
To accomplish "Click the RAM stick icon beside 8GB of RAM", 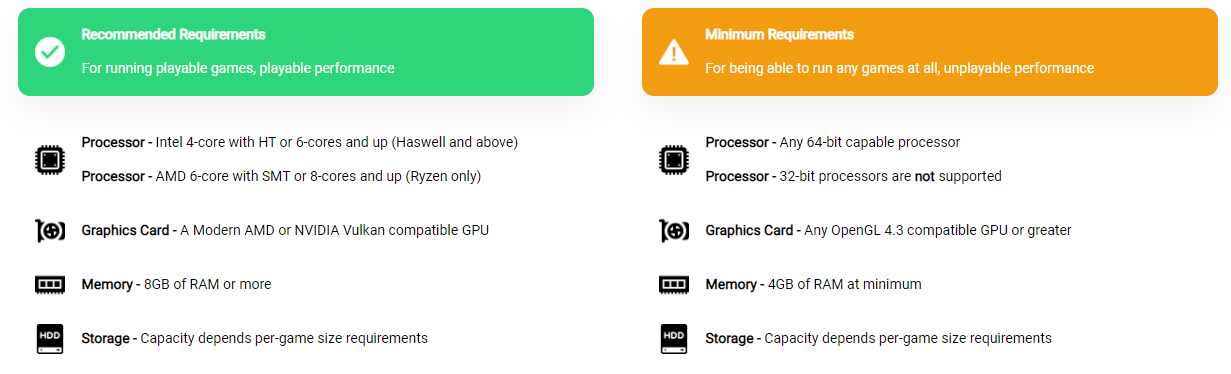I will coord(50,285).
